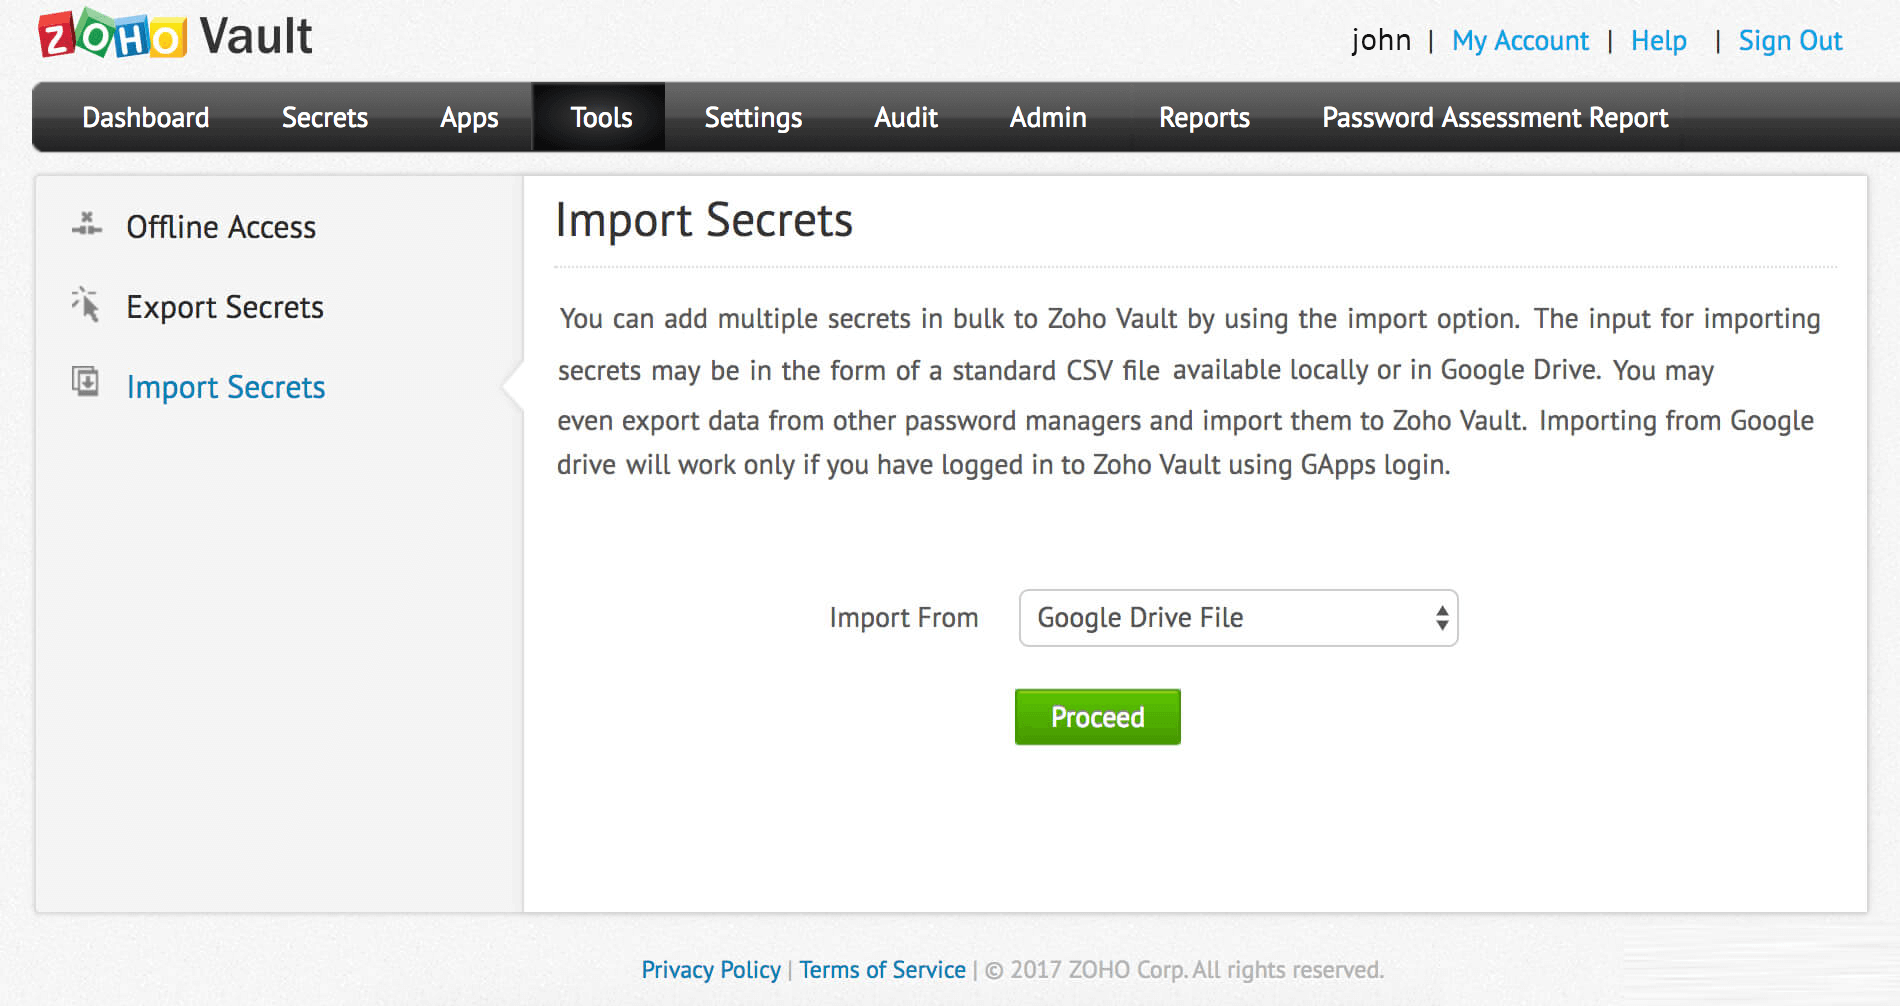View the Audit tab
Viewport: 1900px width, 1006px height.
[x=906, y=118]
